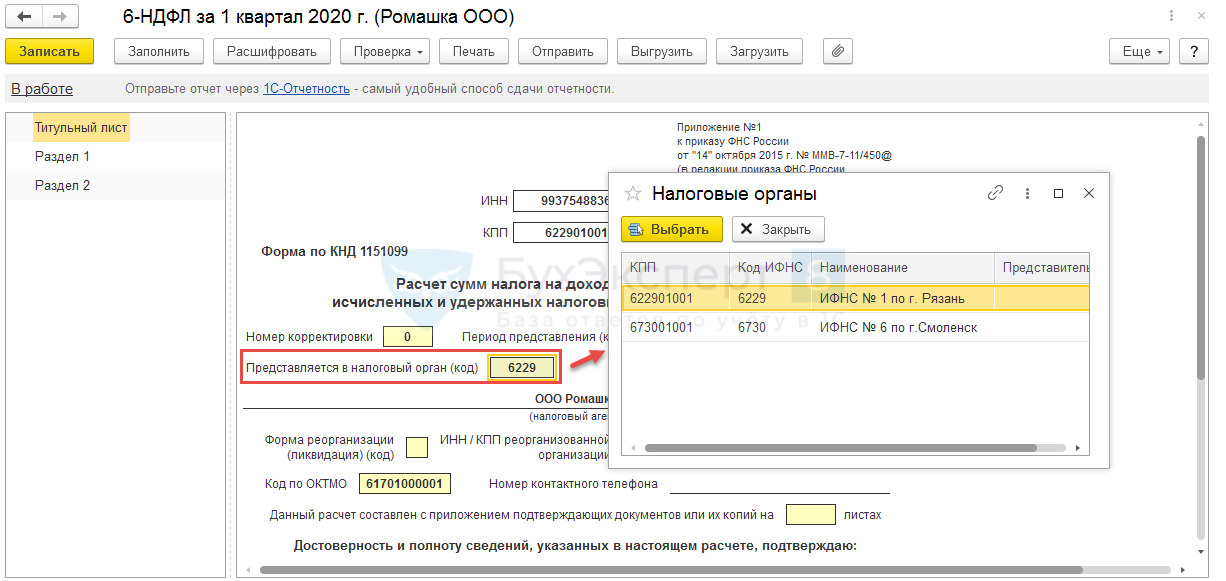This screenshot has height=581, width=1226.
Task: Click the favorite star beside report title
Action: tap(101, 18)
